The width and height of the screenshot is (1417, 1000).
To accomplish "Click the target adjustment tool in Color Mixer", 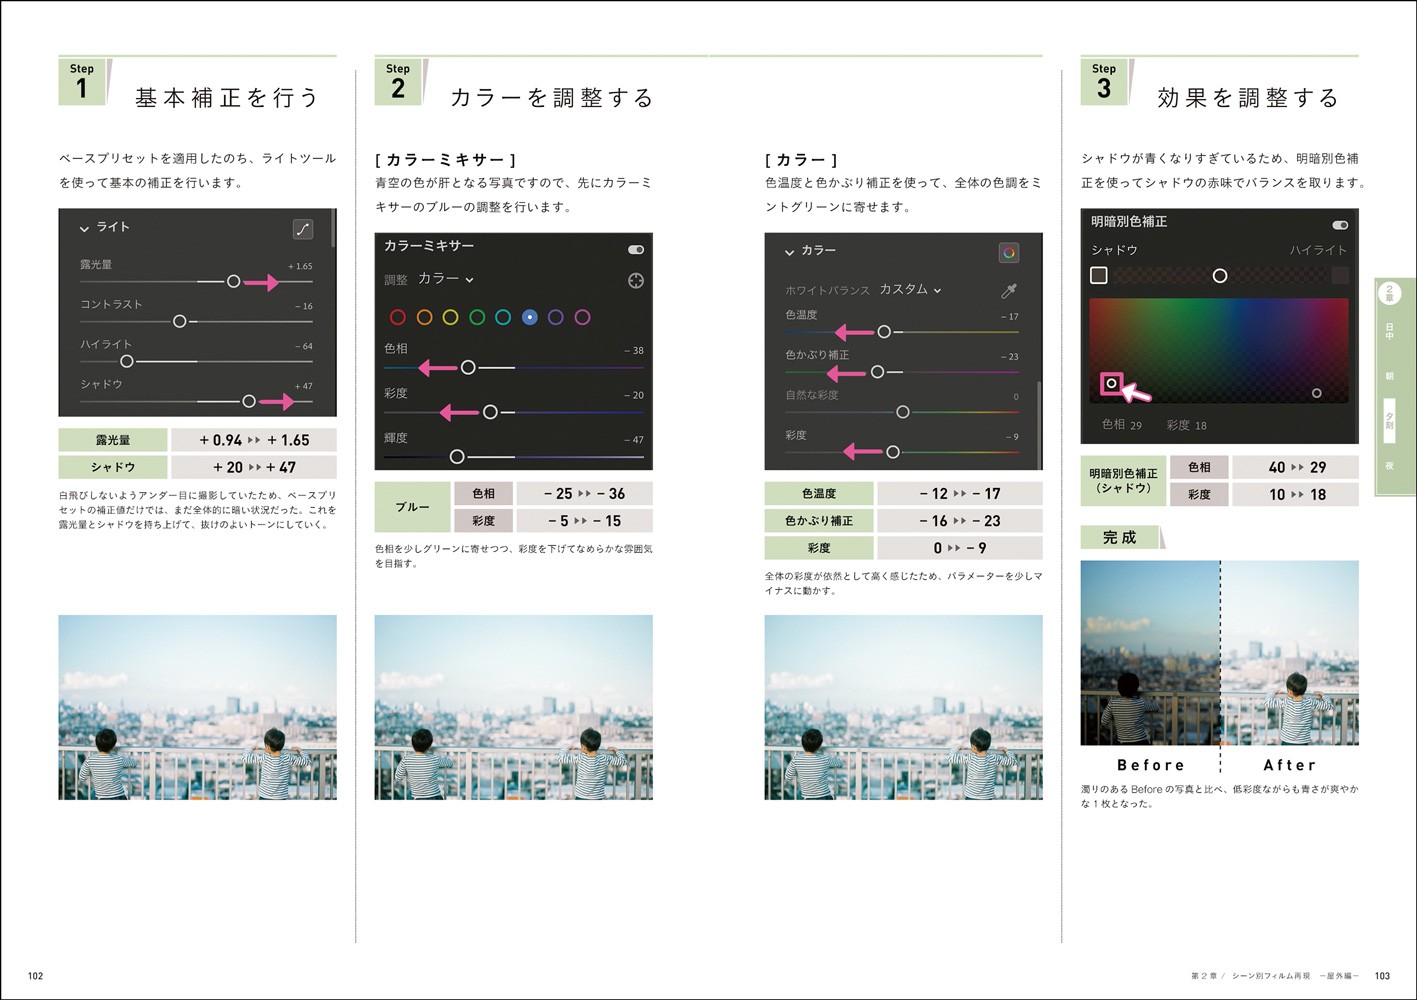I will coord(635,281).
